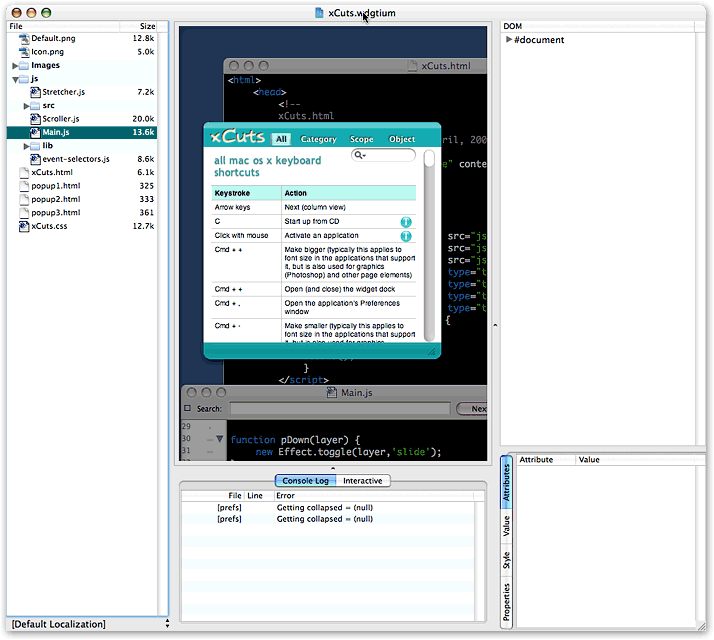Screen dimensions: 714x640
Task: Switch to the Interactive tab
Action: click(x=363, y=481)
